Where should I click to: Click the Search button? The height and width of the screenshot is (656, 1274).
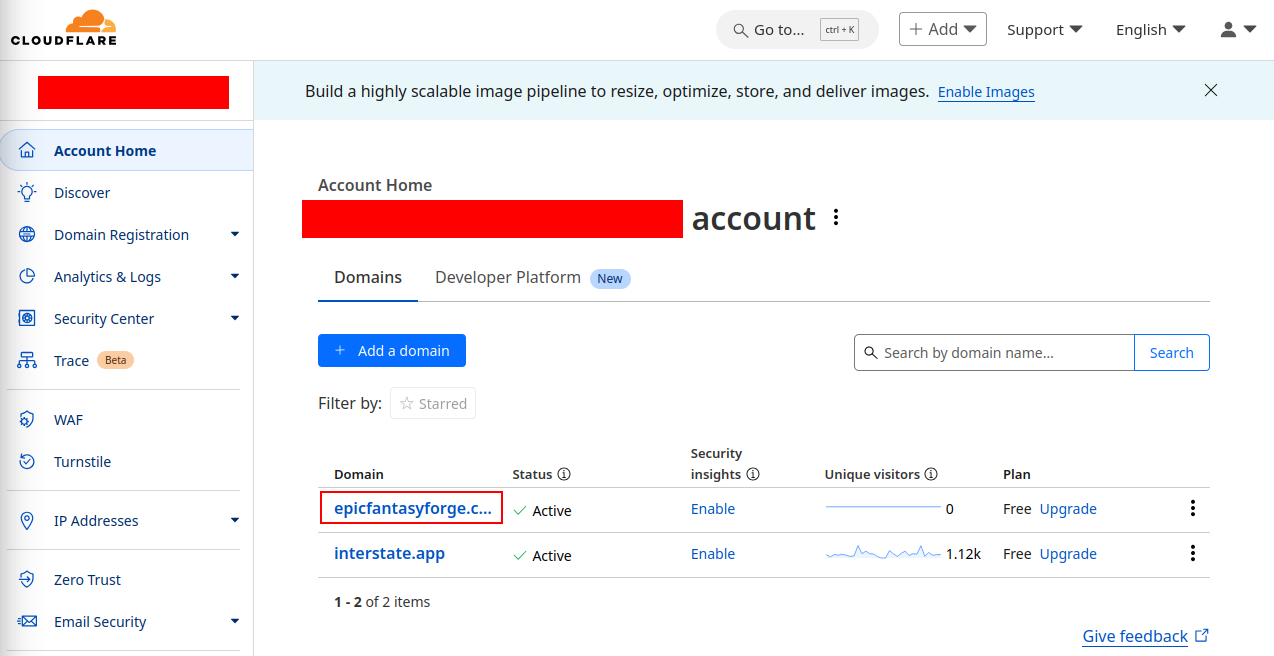[1171, 353]
